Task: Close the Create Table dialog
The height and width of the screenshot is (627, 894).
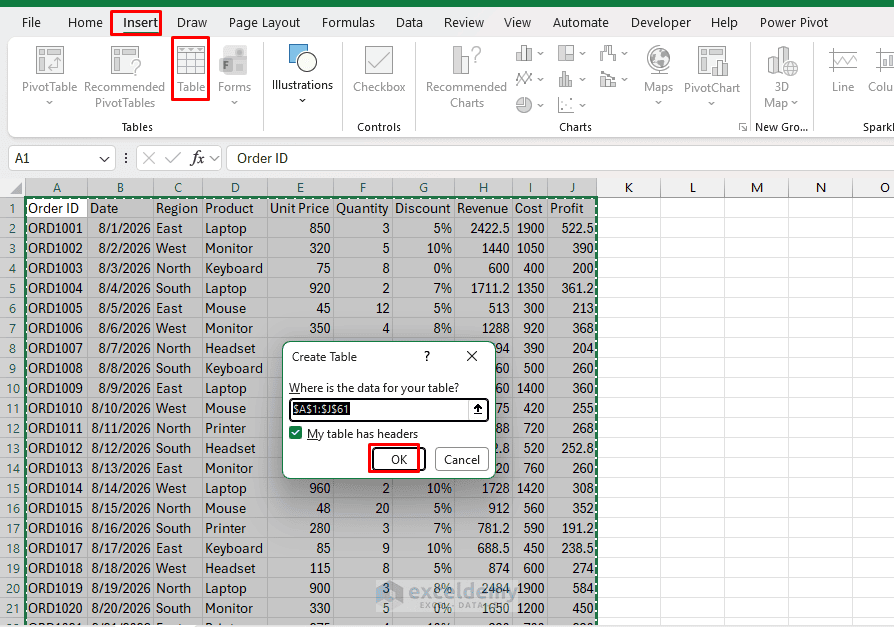Action: tap(472, 356)
